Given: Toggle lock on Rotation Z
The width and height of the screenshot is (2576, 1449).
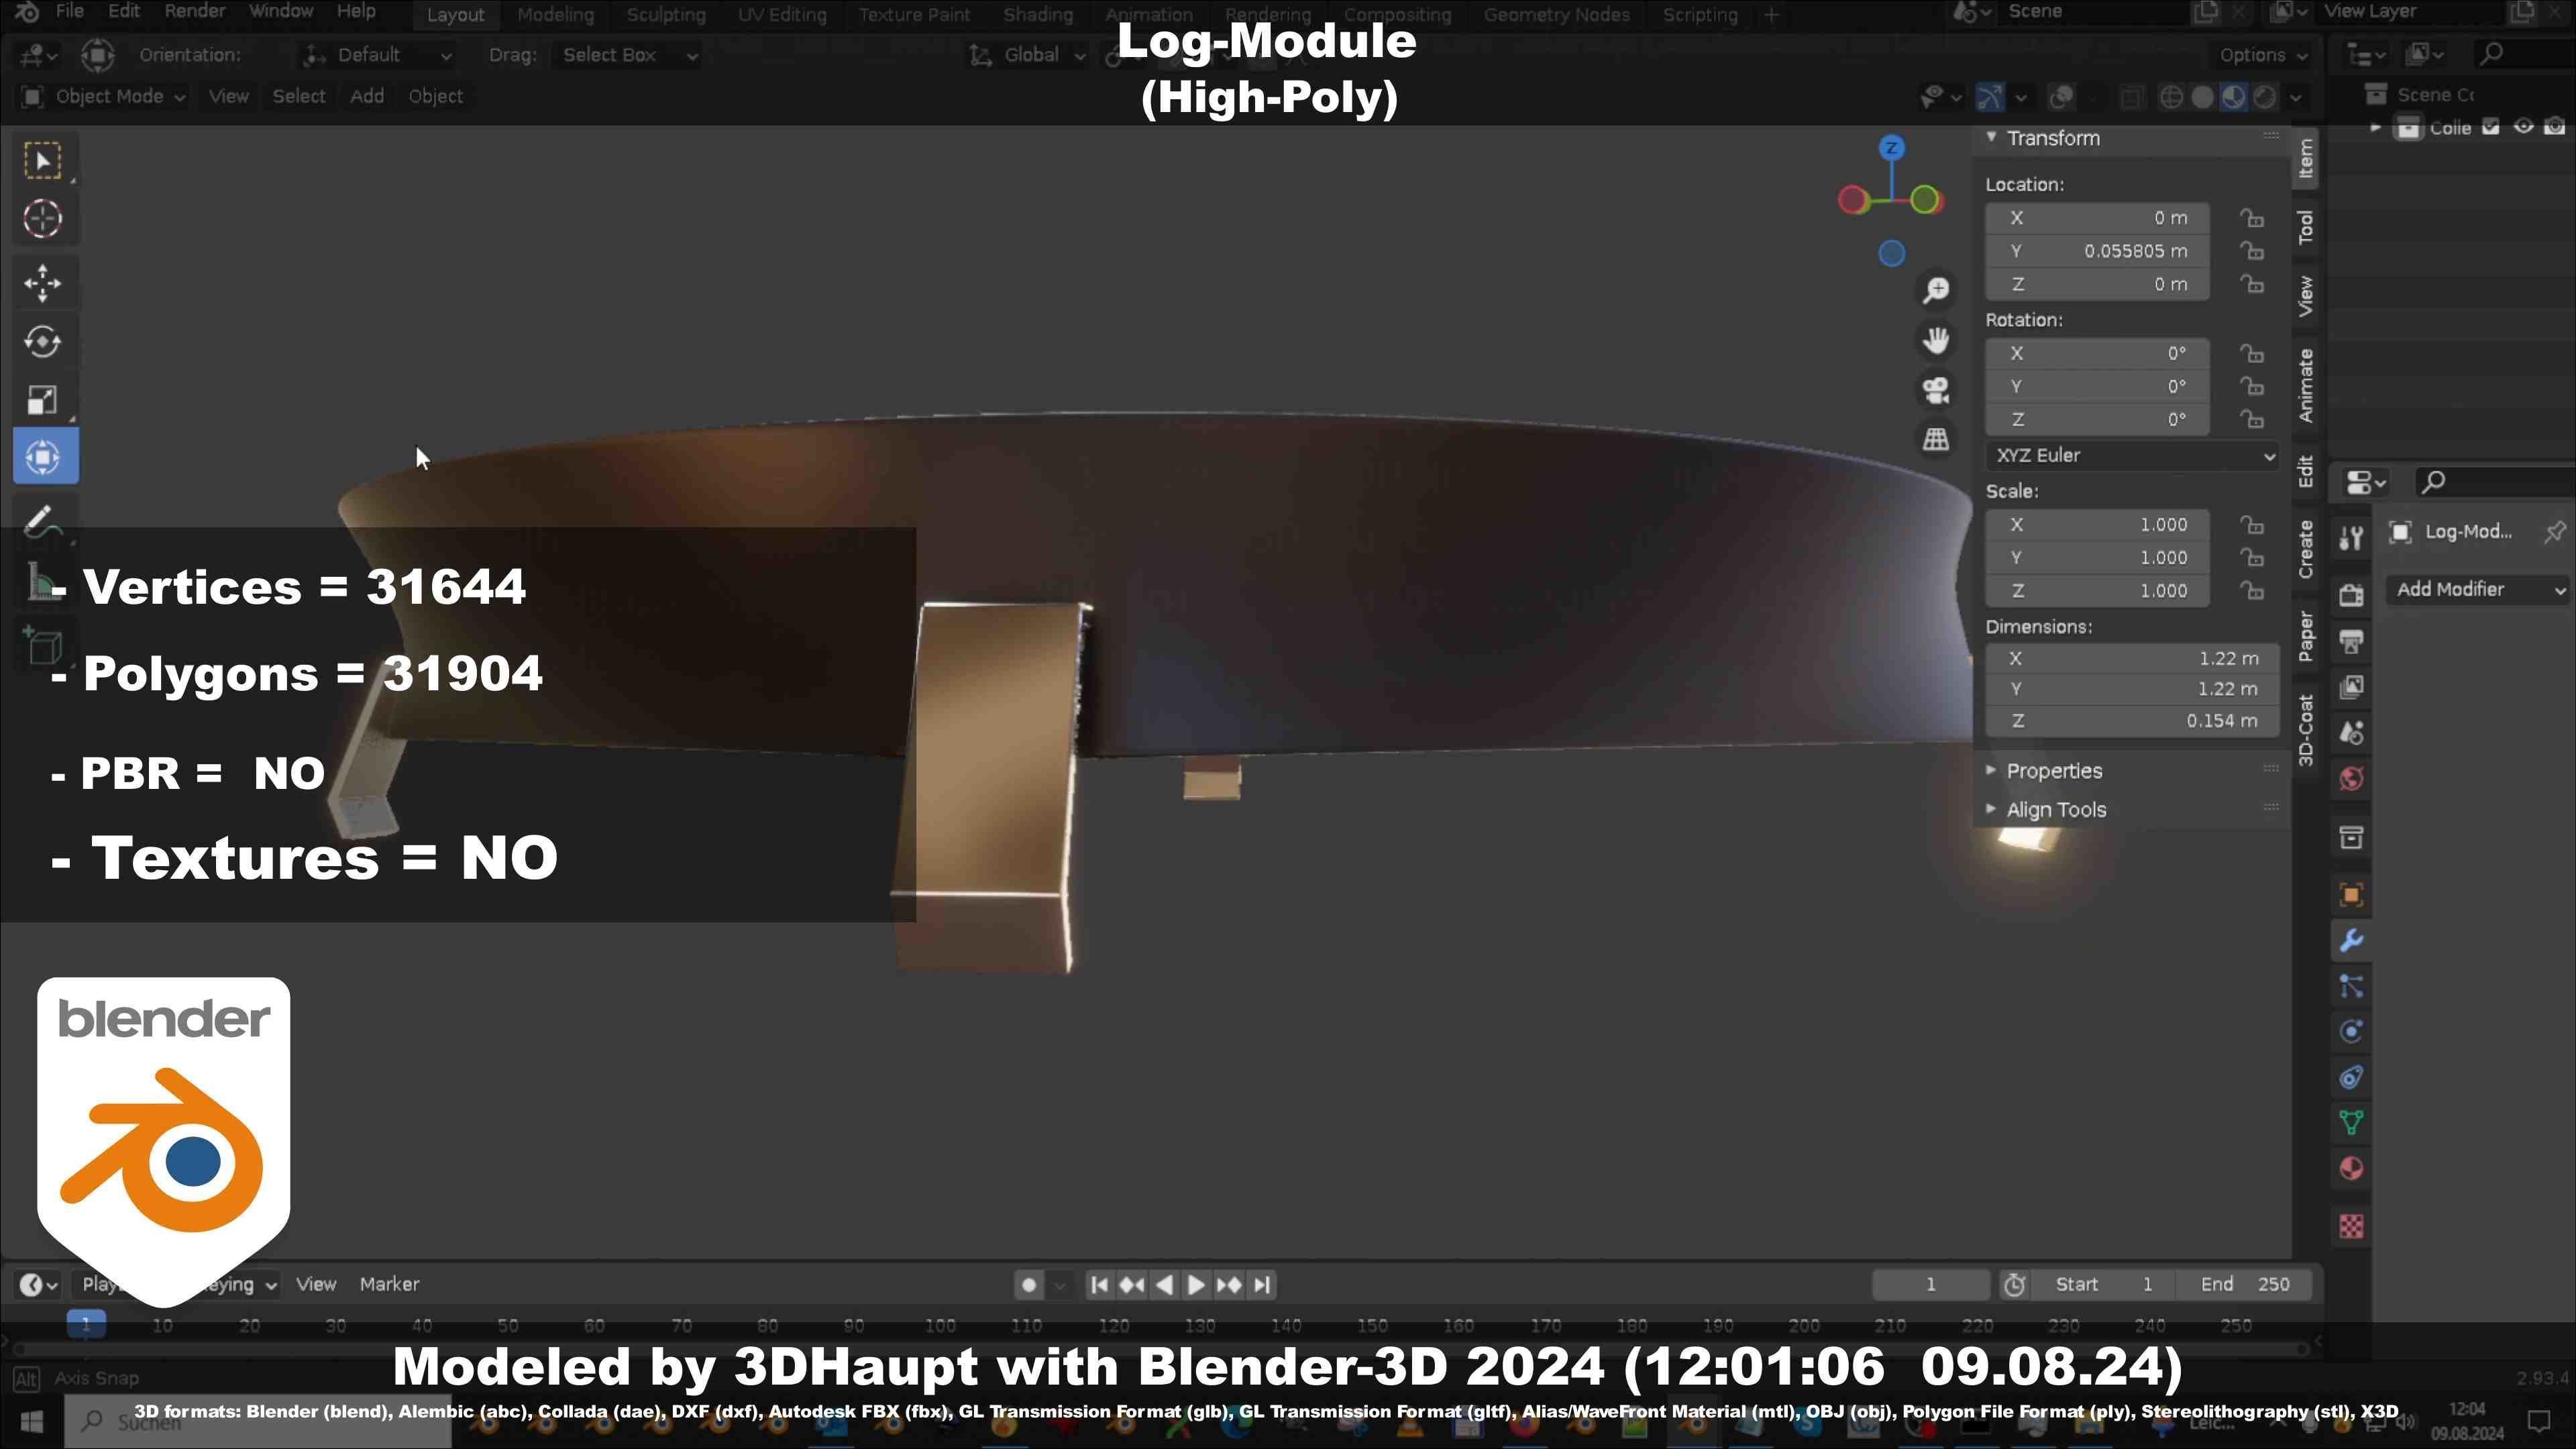Looking at the screenshot, I should [2251, 419].
